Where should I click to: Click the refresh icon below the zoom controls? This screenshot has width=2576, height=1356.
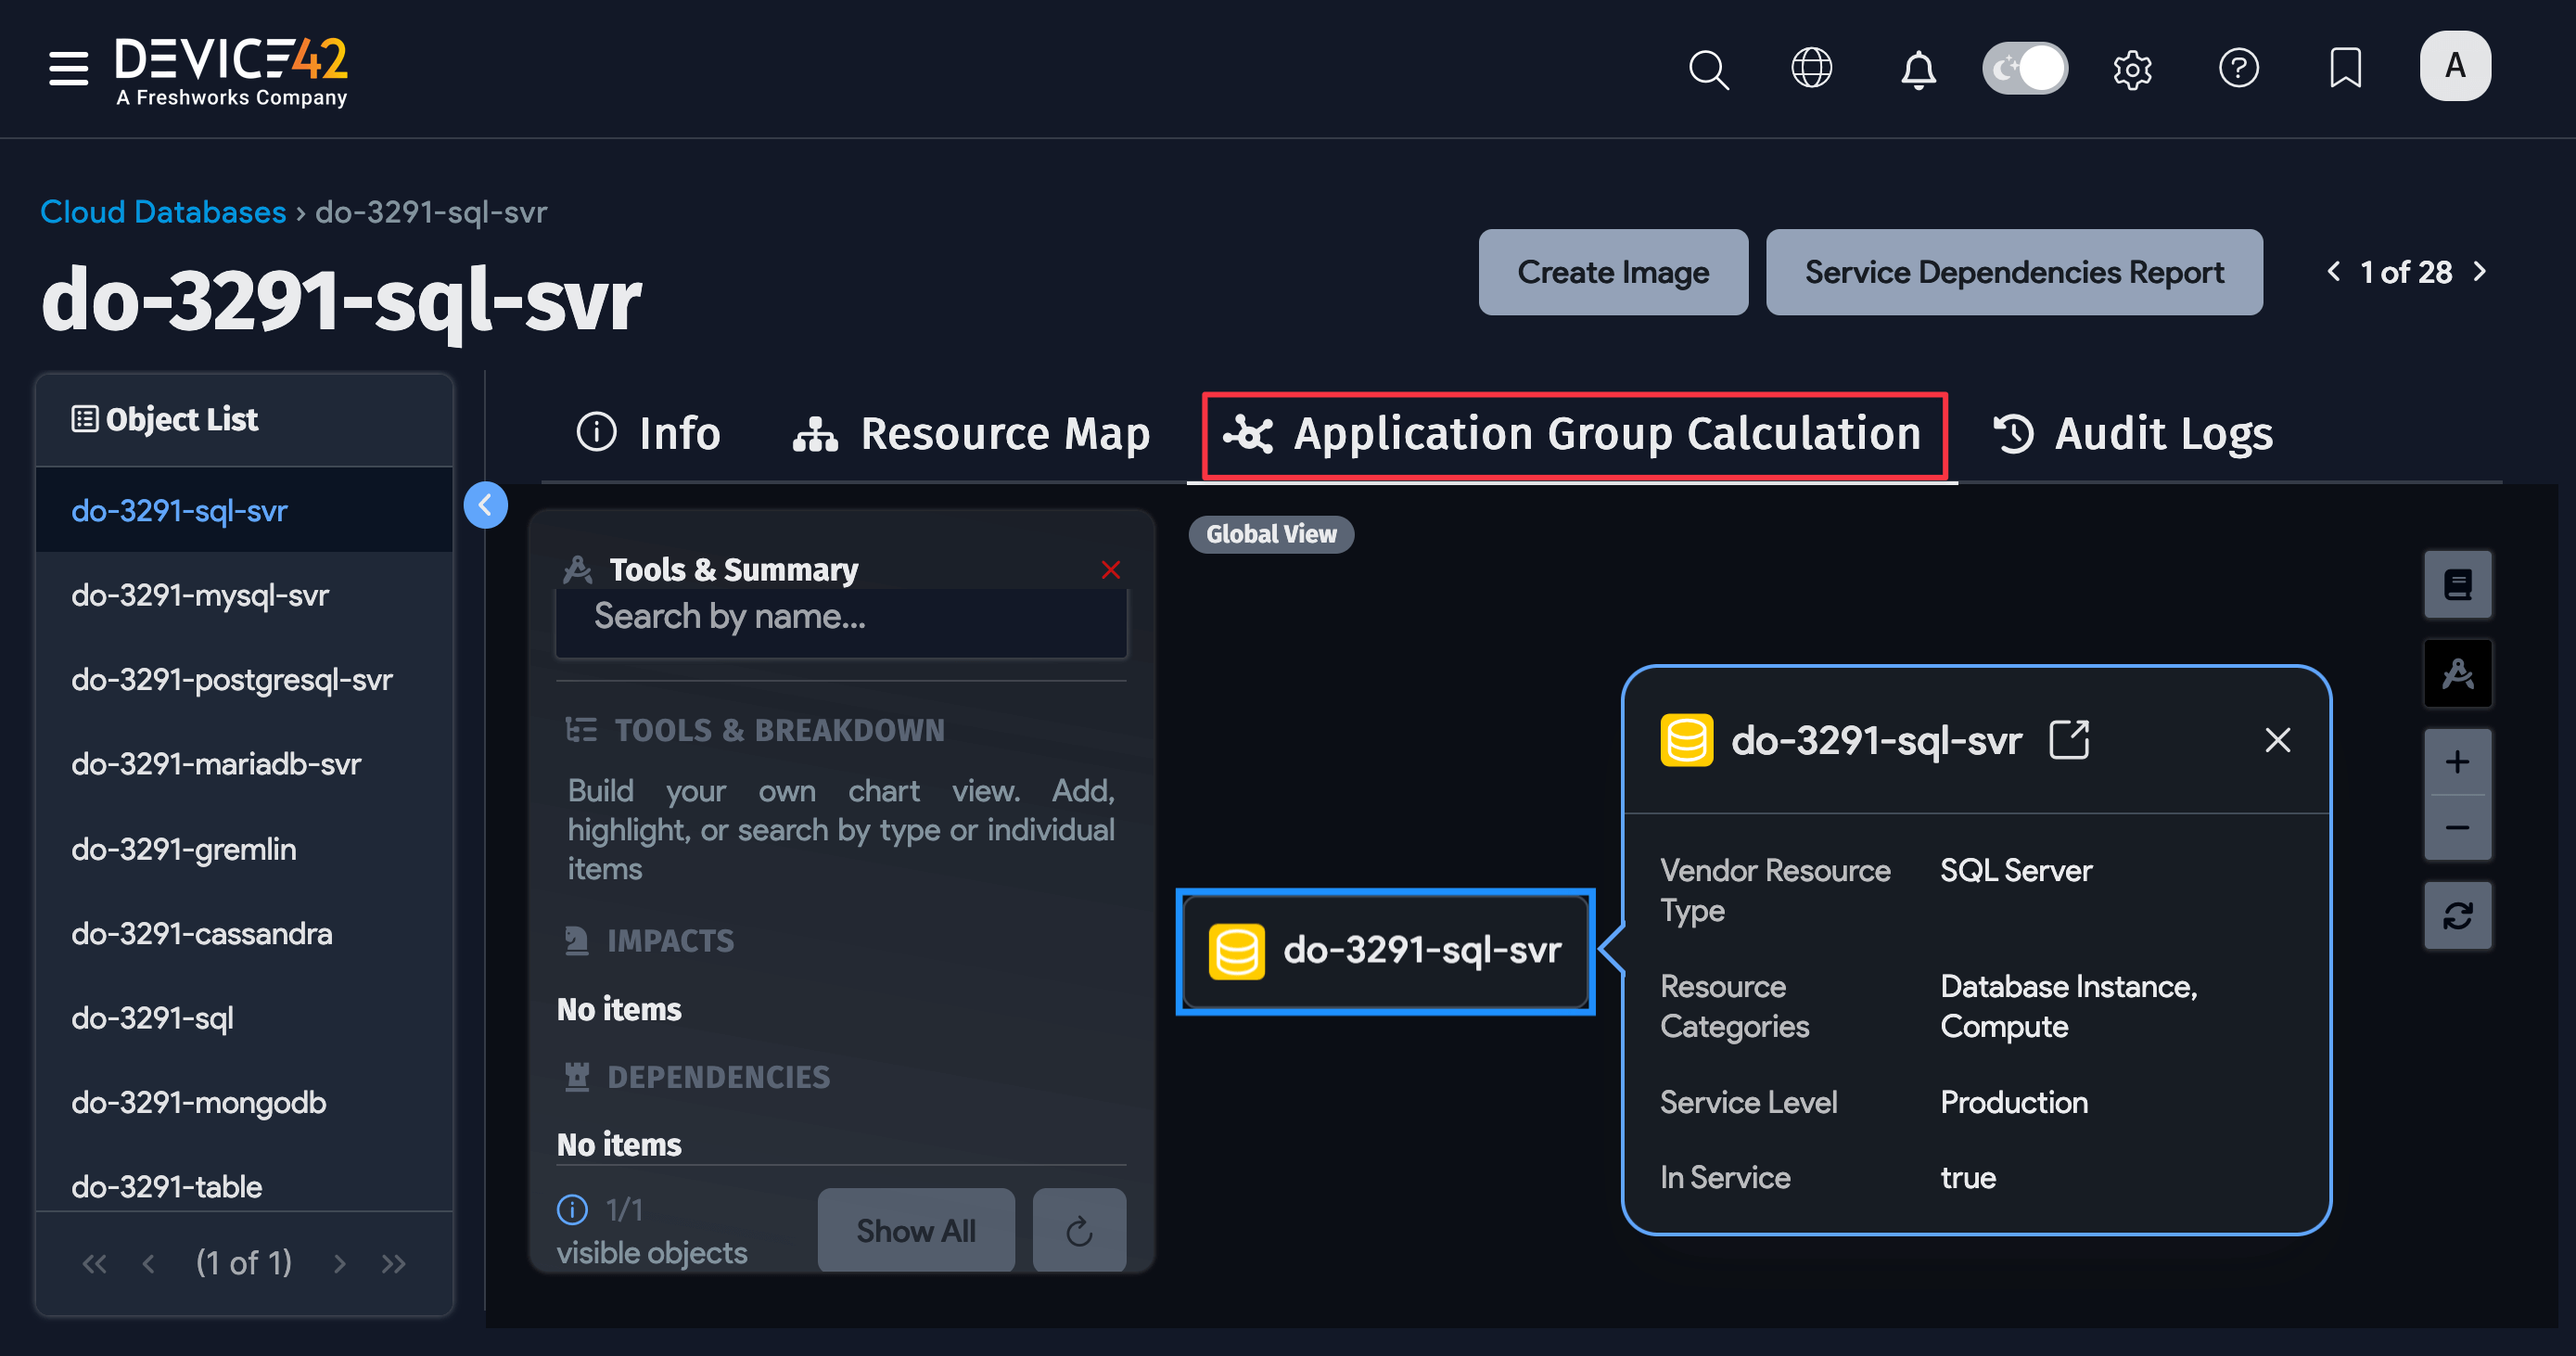click(x=2458, y=915)
